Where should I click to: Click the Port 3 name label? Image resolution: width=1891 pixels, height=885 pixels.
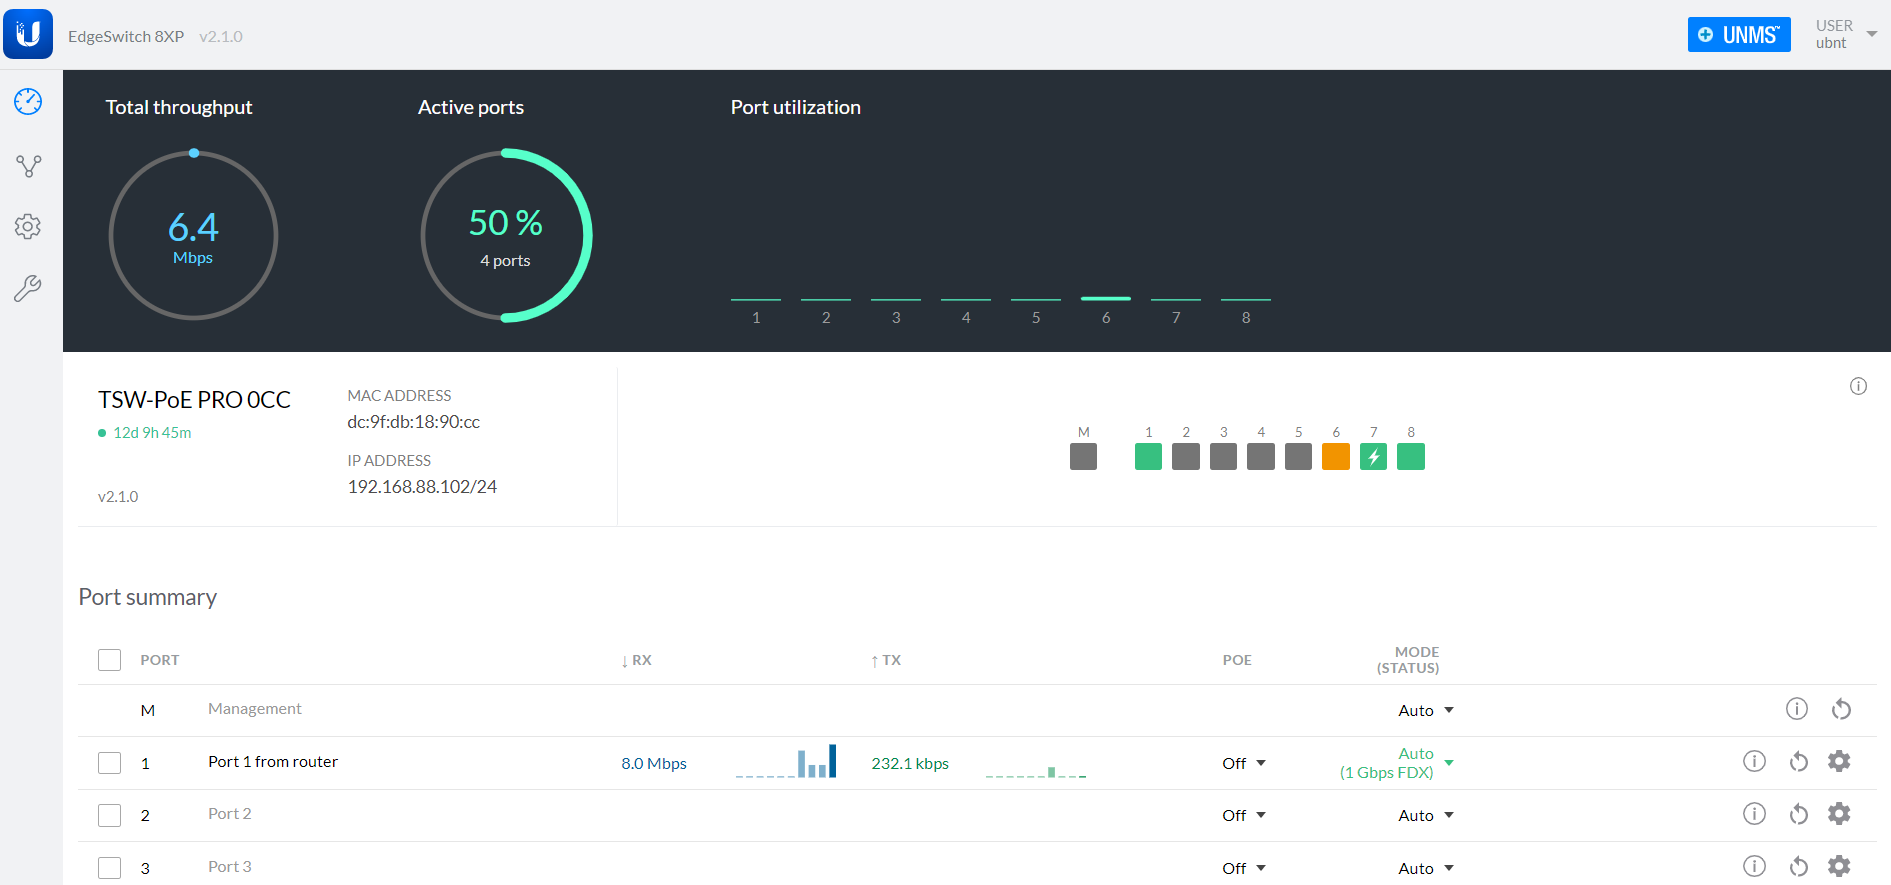(230, 867)
